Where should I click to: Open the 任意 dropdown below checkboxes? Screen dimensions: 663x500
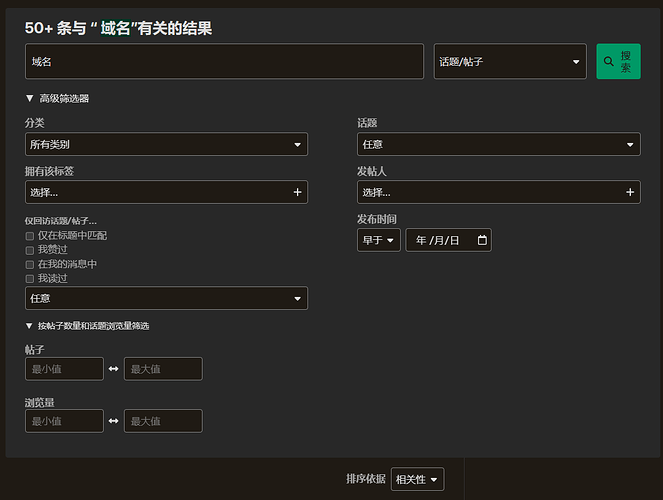pos(166,298)
